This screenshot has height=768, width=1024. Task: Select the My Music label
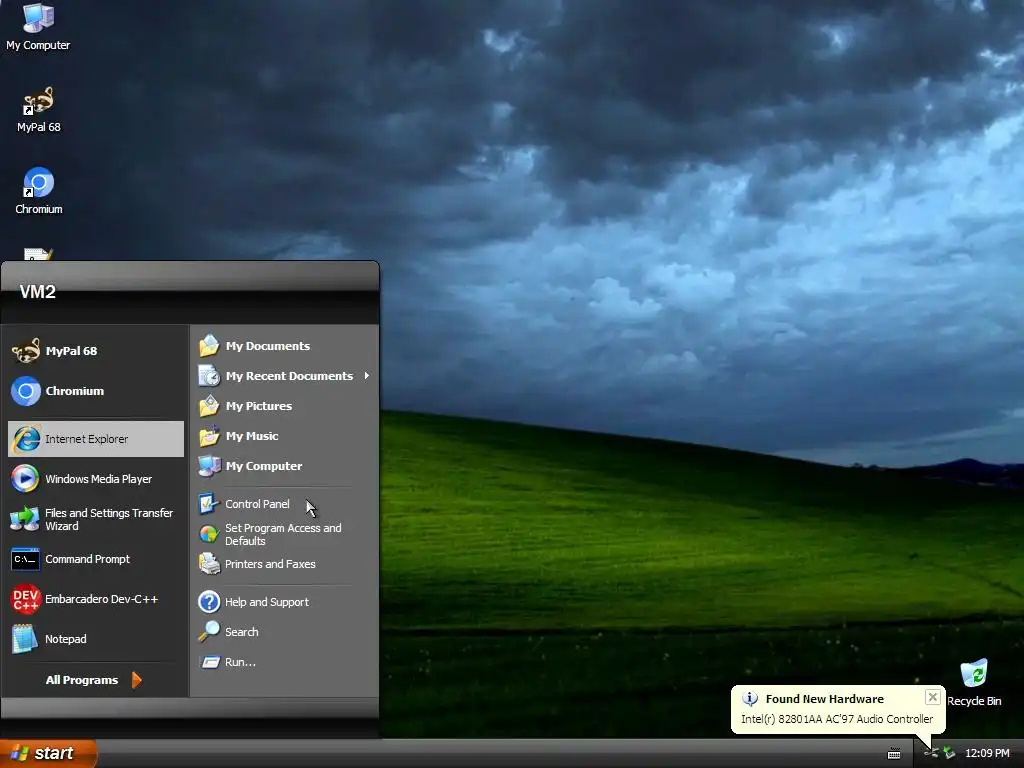click(x=252, y=436)
